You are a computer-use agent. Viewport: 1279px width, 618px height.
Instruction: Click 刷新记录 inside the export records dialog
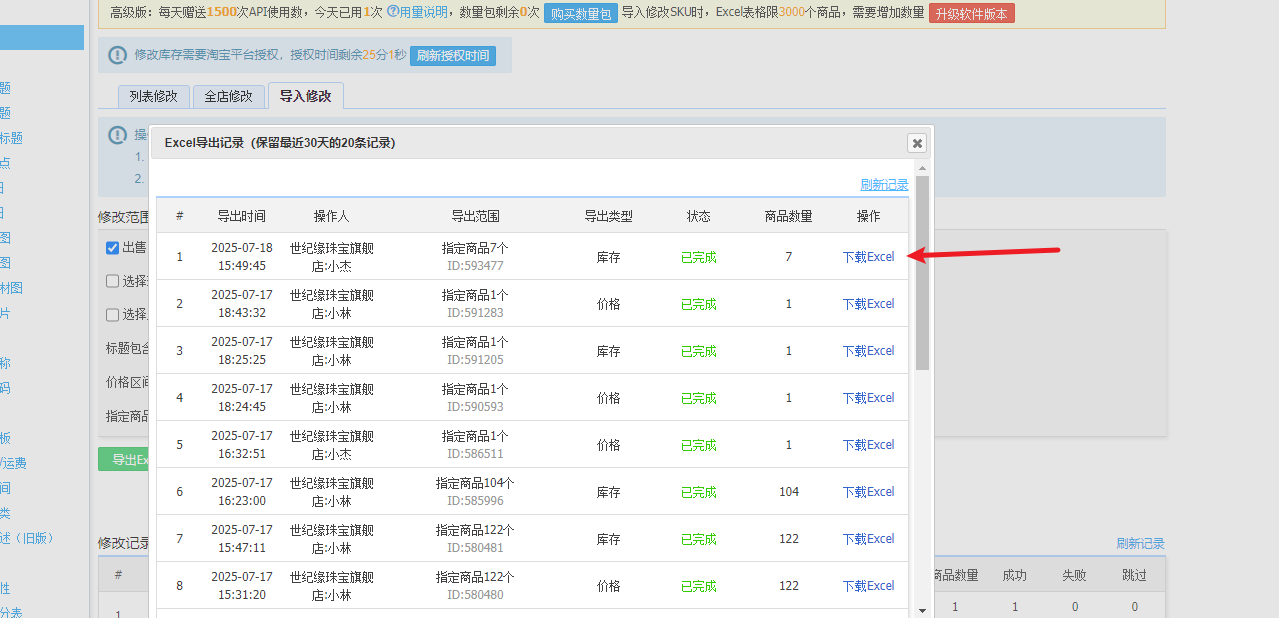[884, 185]
